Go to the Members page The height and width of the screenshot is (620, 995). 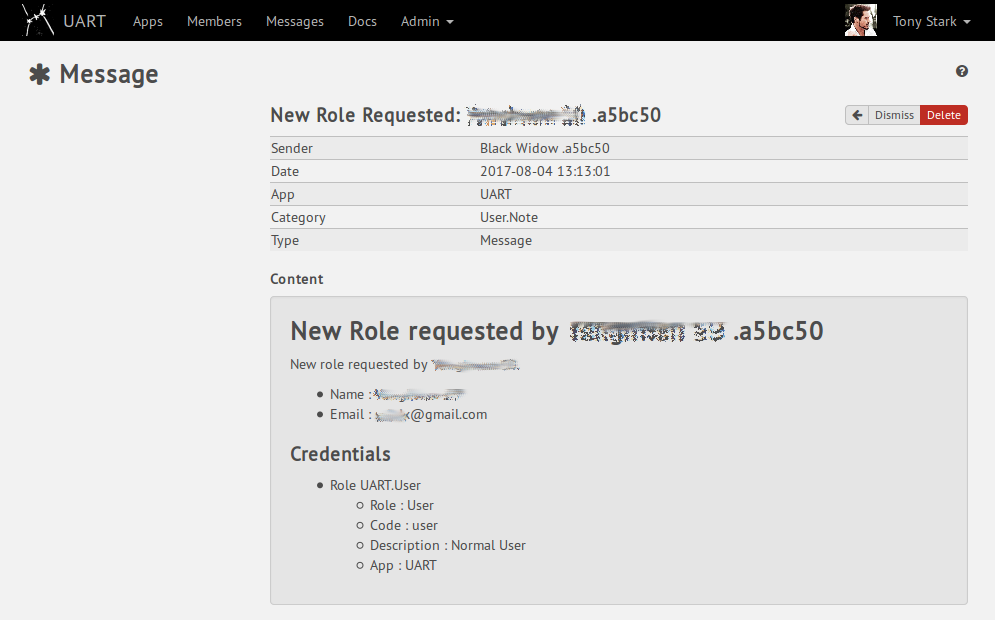pos(214,21)
